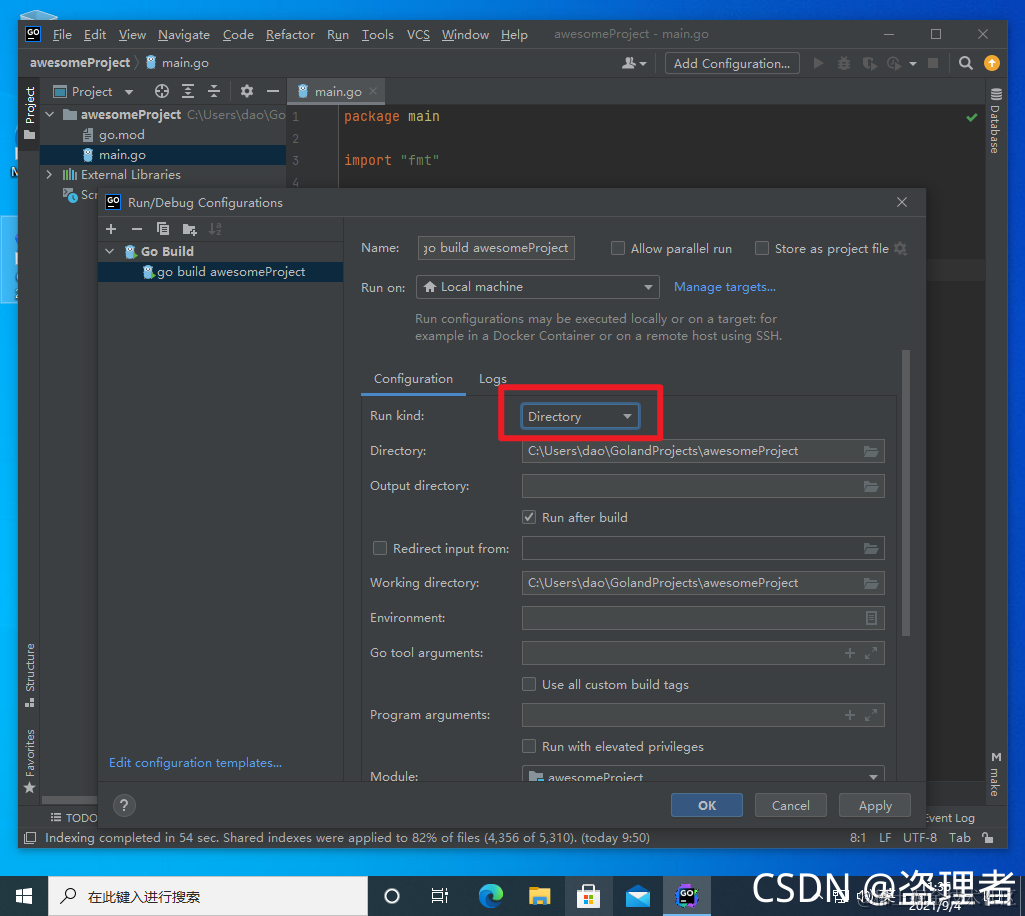This screenshot has width=1025, height=916.
Task: Open the help question mark button
Action: click(x=124, y=806)
